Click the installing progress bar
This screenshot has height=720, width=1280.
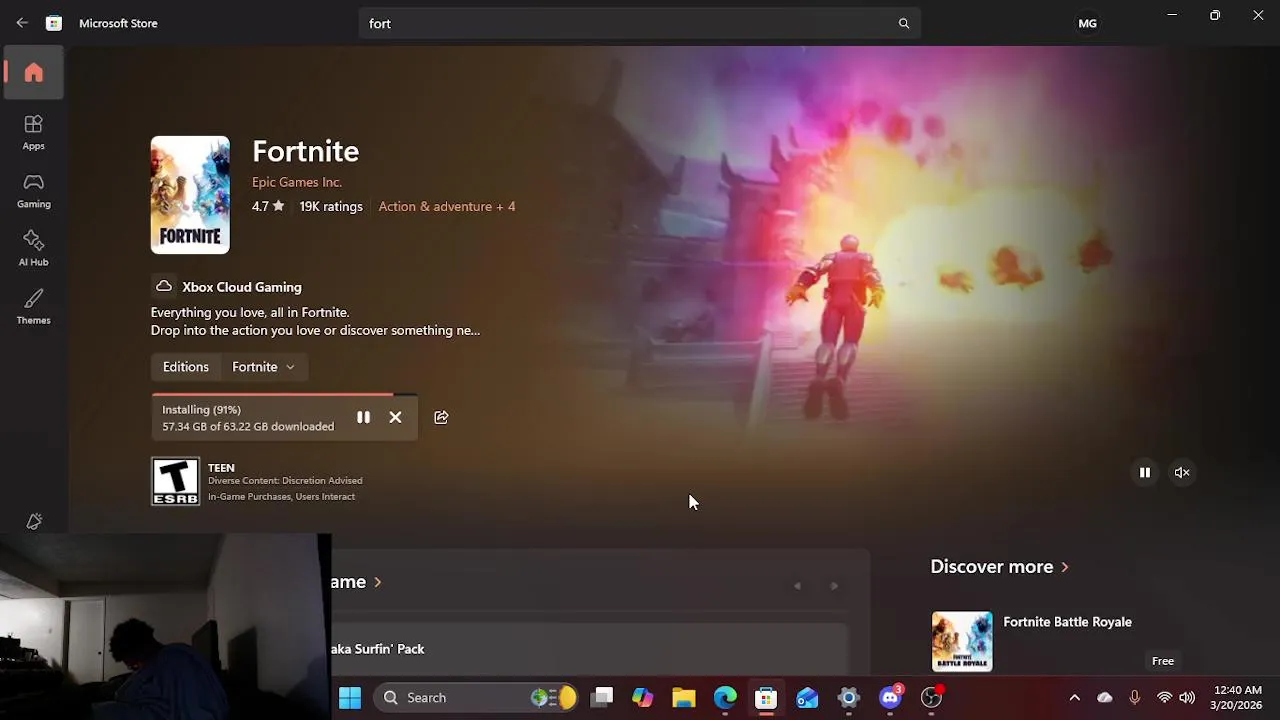[285, 395]
